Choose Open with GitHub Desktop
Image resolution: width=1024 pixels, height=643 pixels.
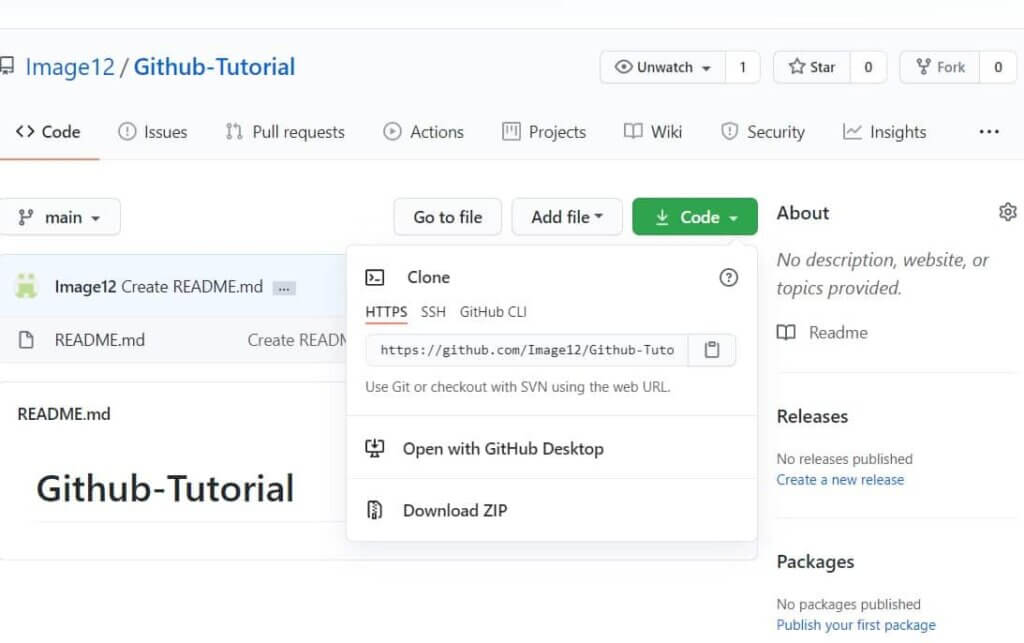552,448
